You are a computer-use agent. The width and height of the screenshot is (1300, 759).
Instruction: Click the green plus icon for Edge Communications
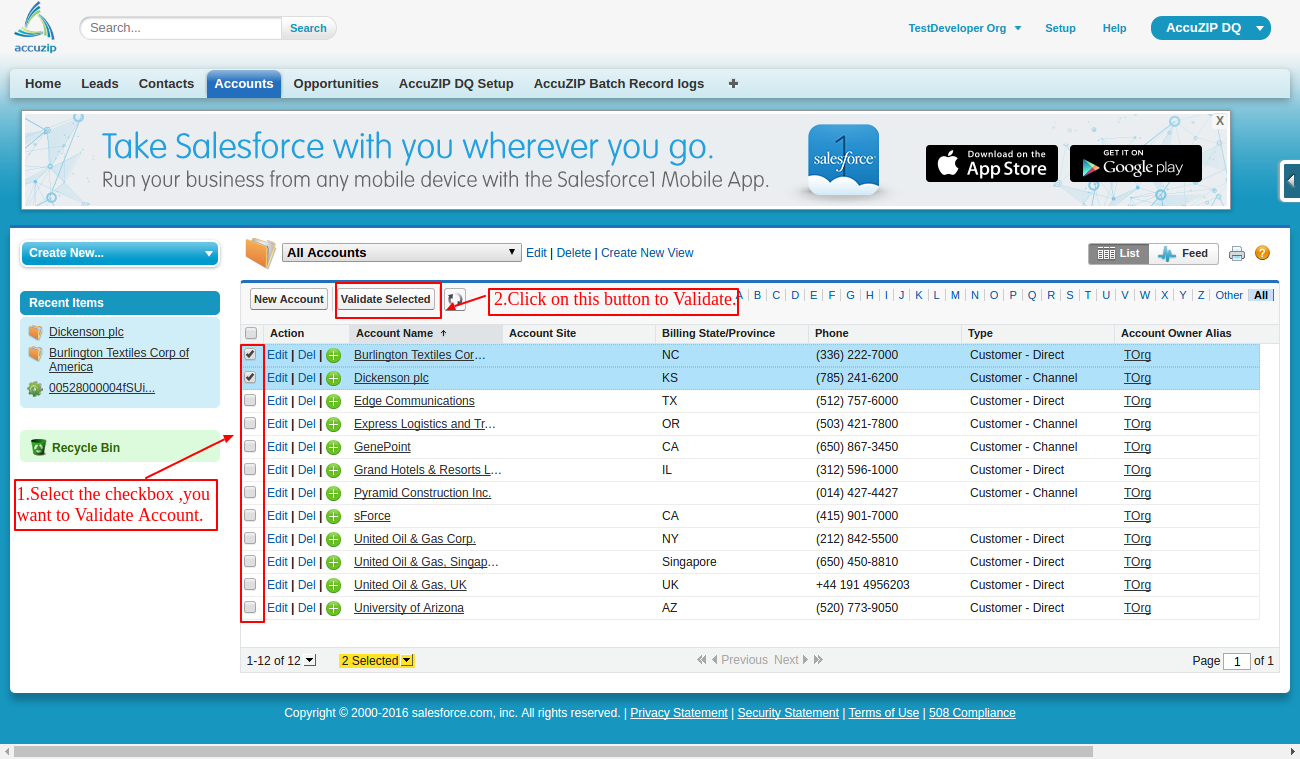click(334, 401)
